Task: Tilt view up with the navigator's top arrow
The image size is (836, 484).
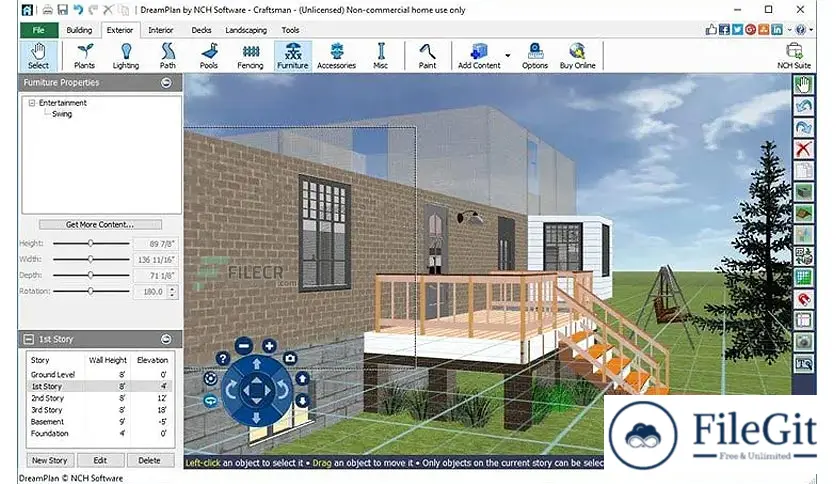Action: coord(256,364)
